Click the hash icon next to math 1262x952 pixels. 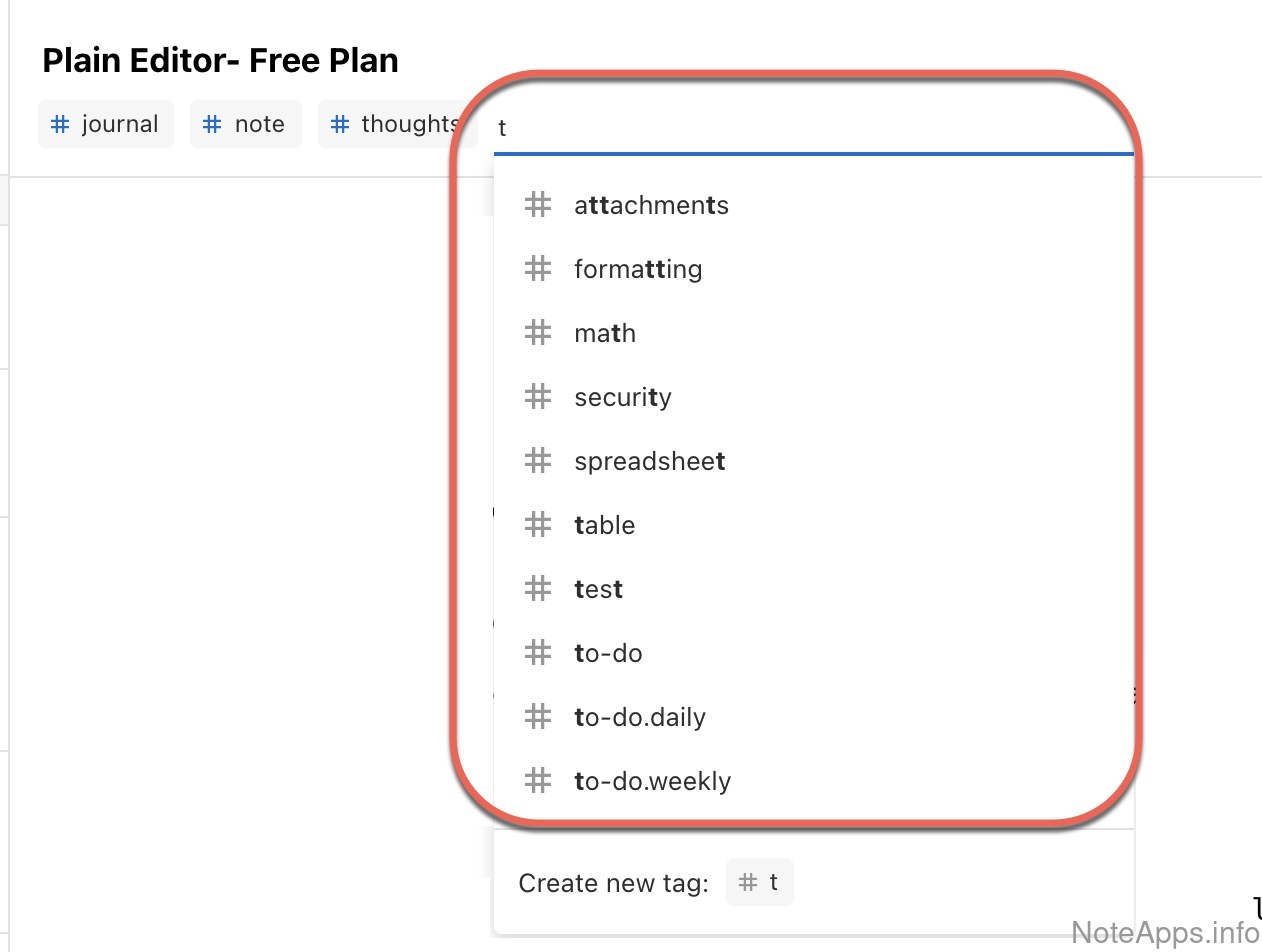point(538,333)
